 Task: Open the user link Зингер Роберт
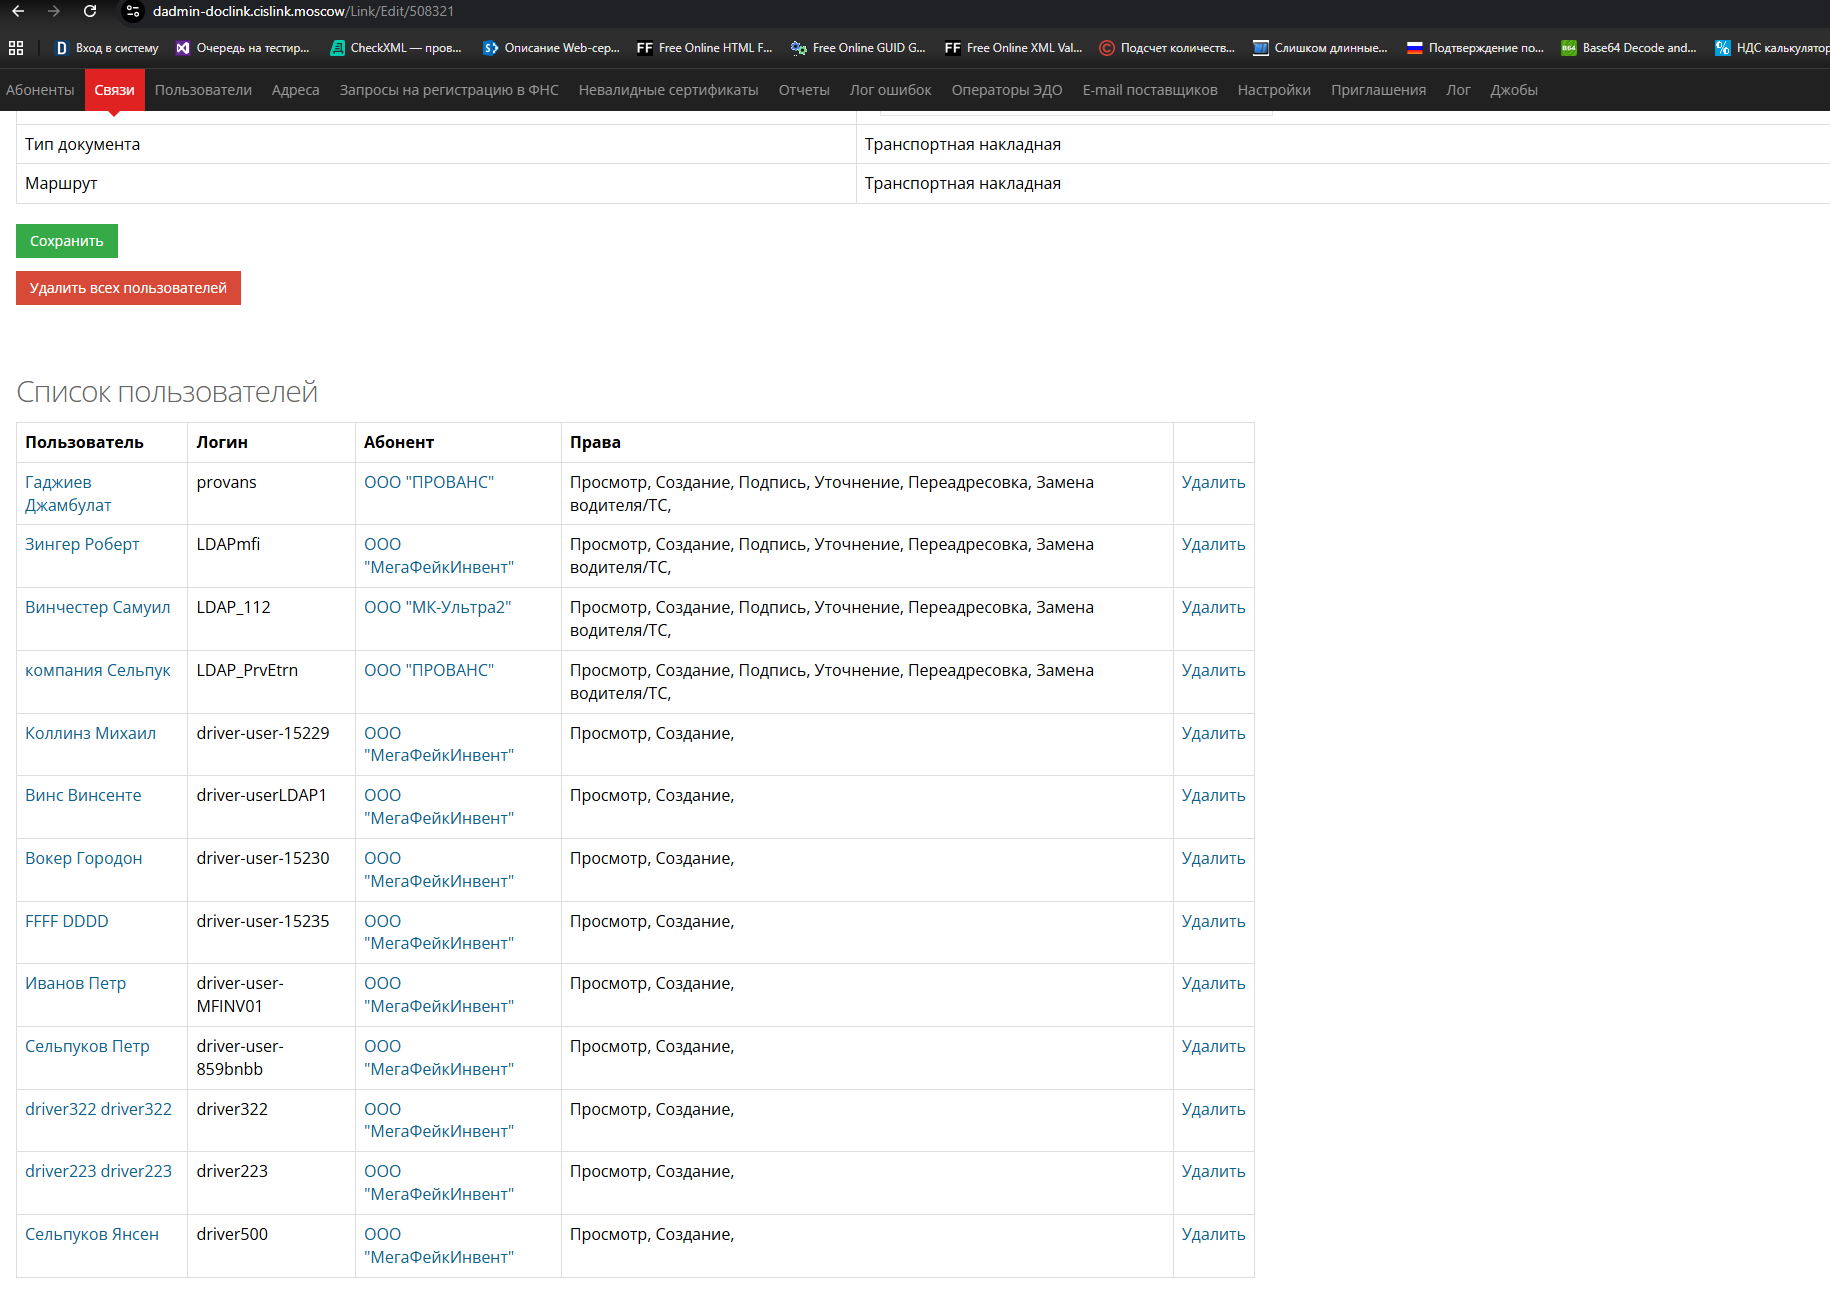[x=82, y=544]
